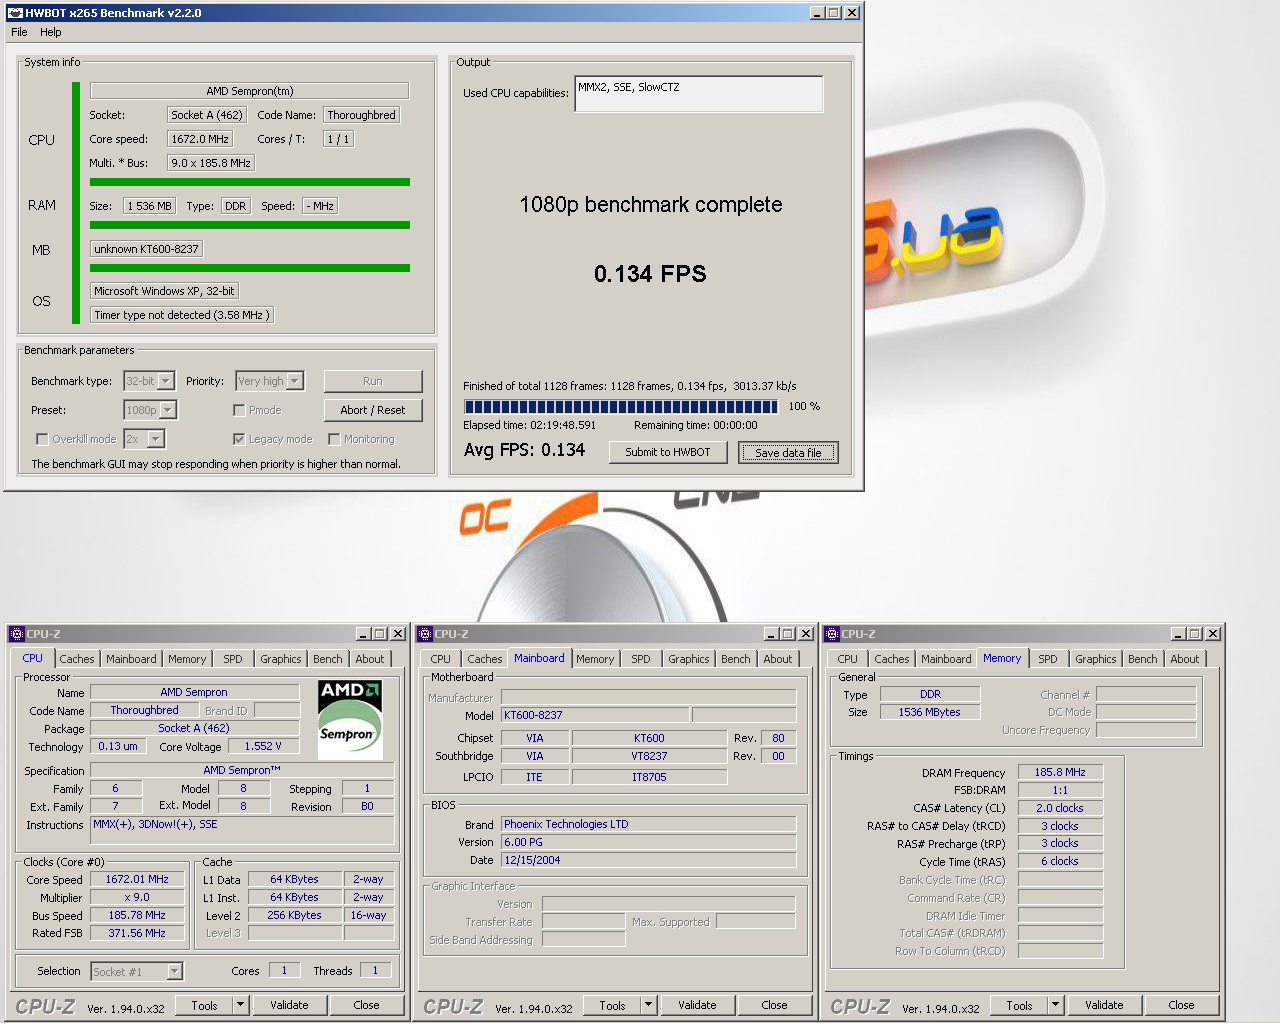Close the CPU-Z Mainboard tab window via title bar
Viewport: 1280px width, 1024px height.
805,634
